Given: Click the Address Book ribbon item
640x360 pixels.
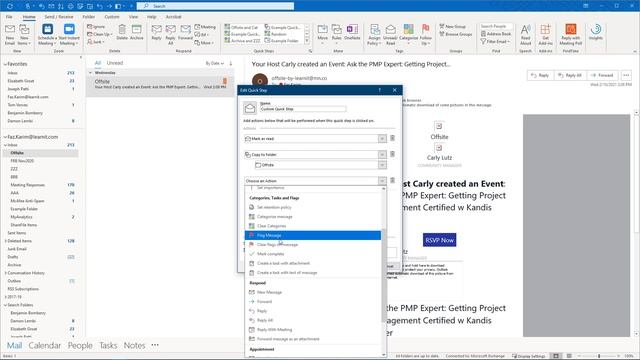Looking at the screenshot, I should [496, 34].
